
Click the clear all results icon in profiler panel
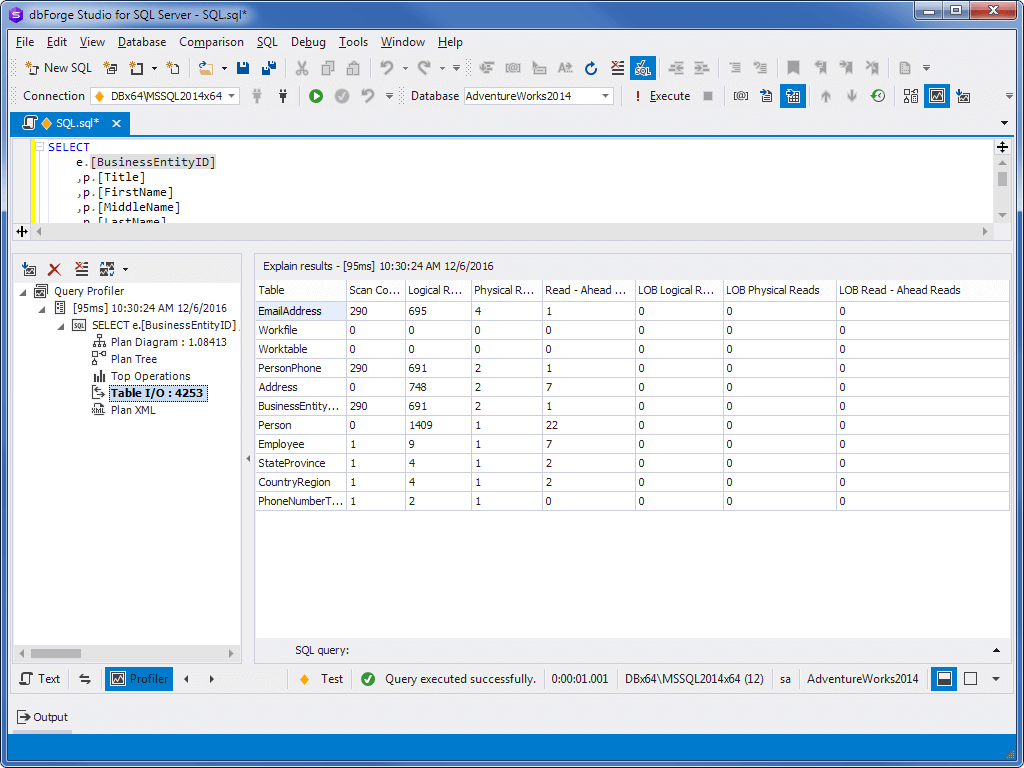click(81, 269)
